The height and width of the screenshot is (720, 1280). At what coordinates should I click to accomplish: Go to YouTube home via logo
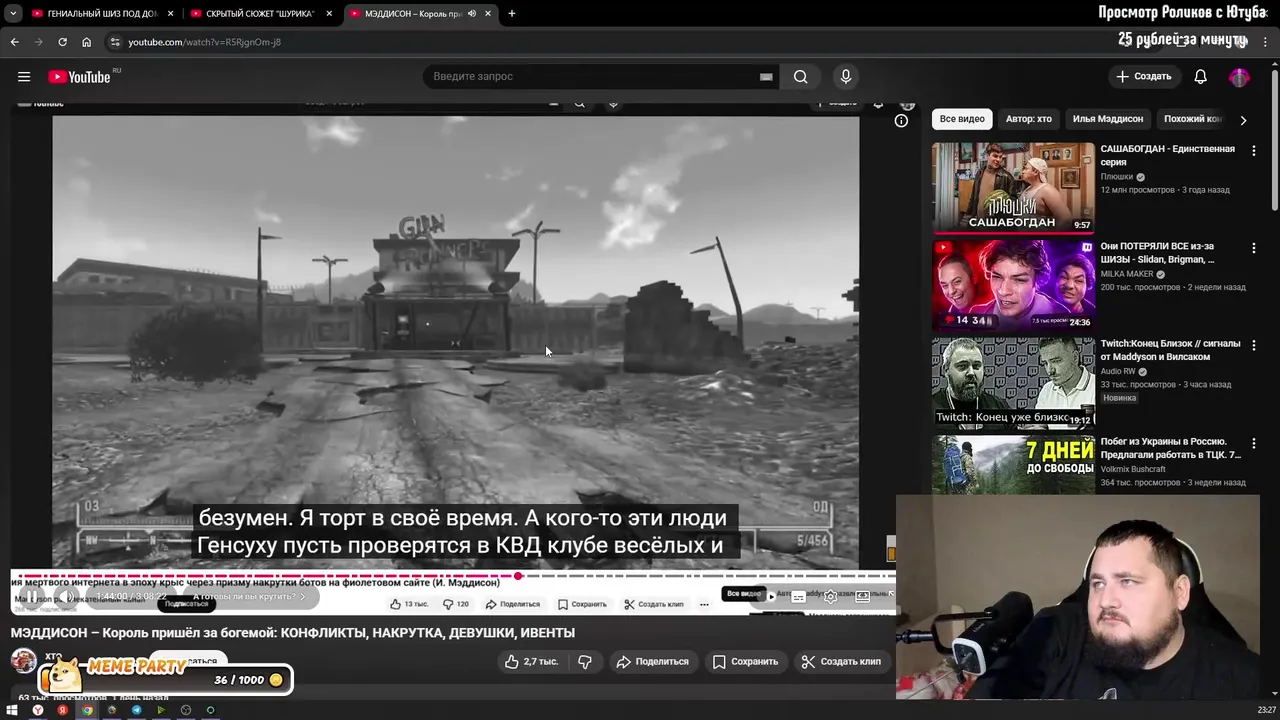(x=80, y=77)
